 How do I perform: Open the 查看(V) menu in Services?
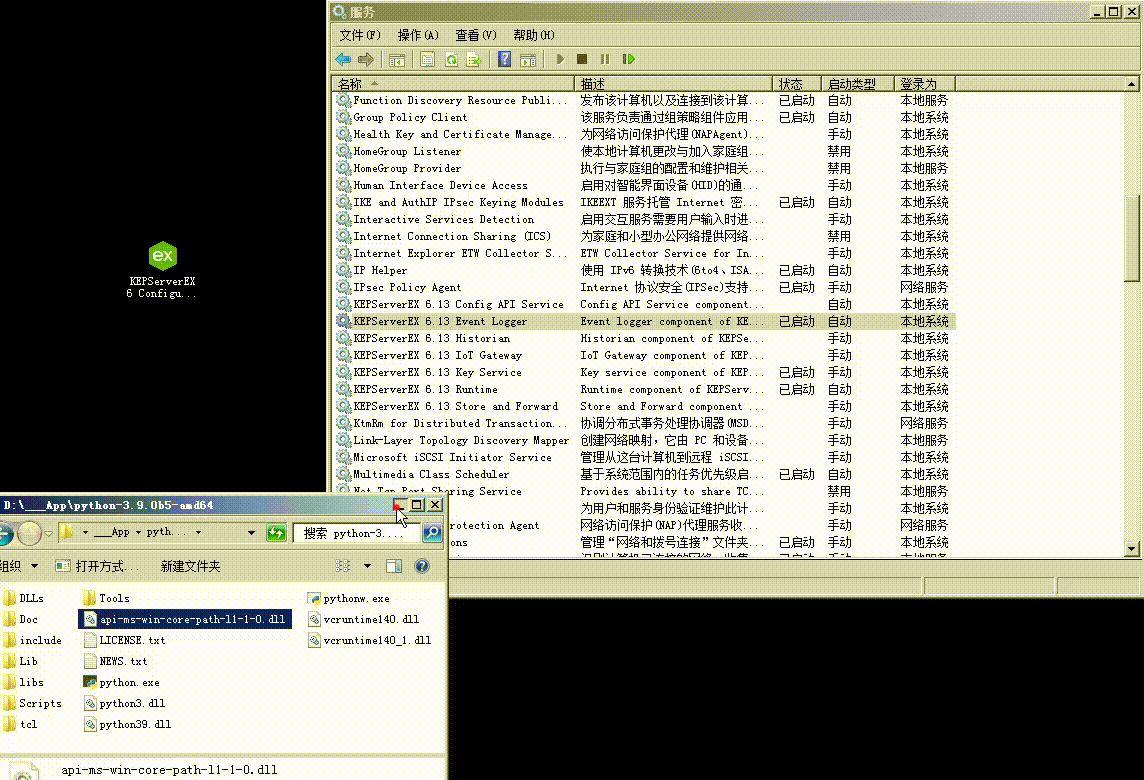(476, 35)
